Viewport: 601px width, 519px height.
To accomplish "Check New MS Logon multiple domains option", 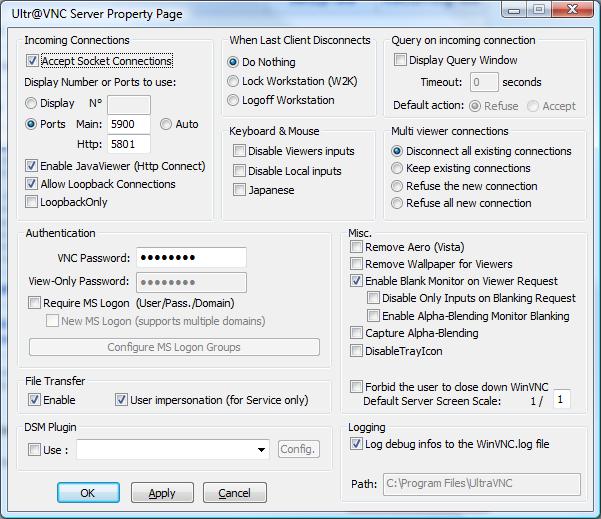I will [52, 320].
